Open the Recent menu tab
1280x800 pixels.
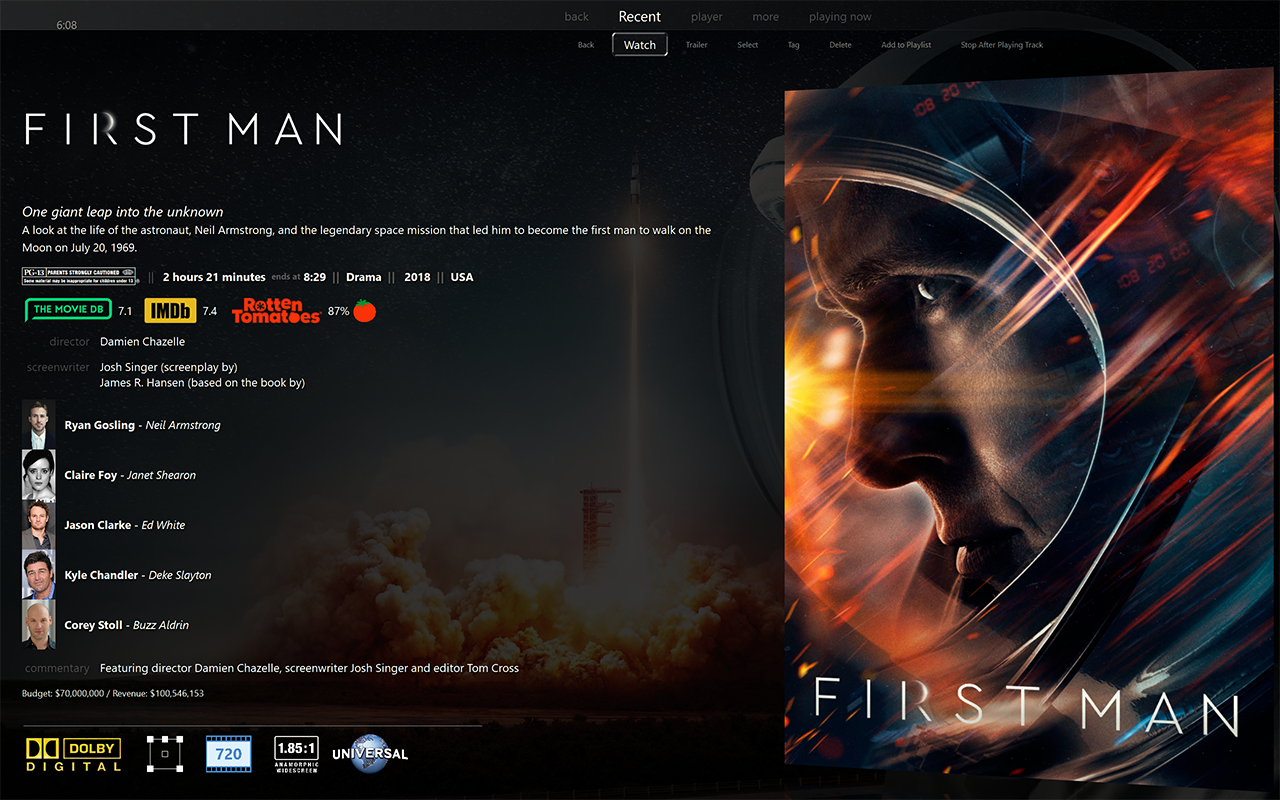(640, 17)
